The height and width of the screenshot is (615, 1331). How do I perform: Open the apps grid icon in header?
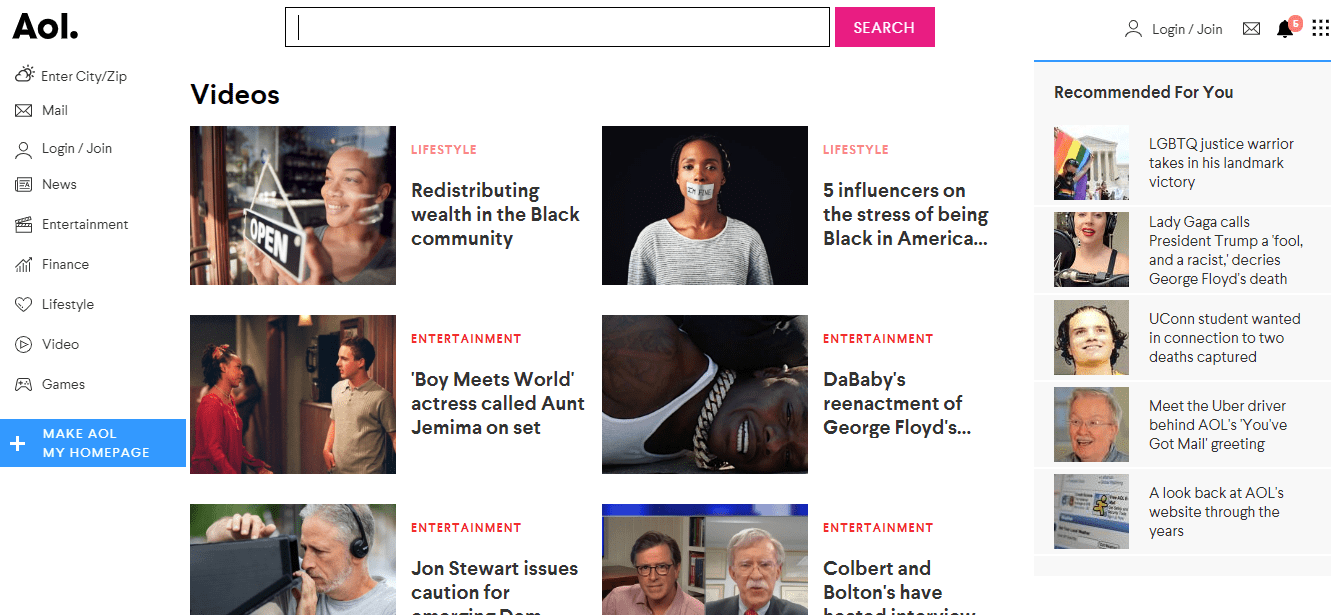(x=1320, y=29)
